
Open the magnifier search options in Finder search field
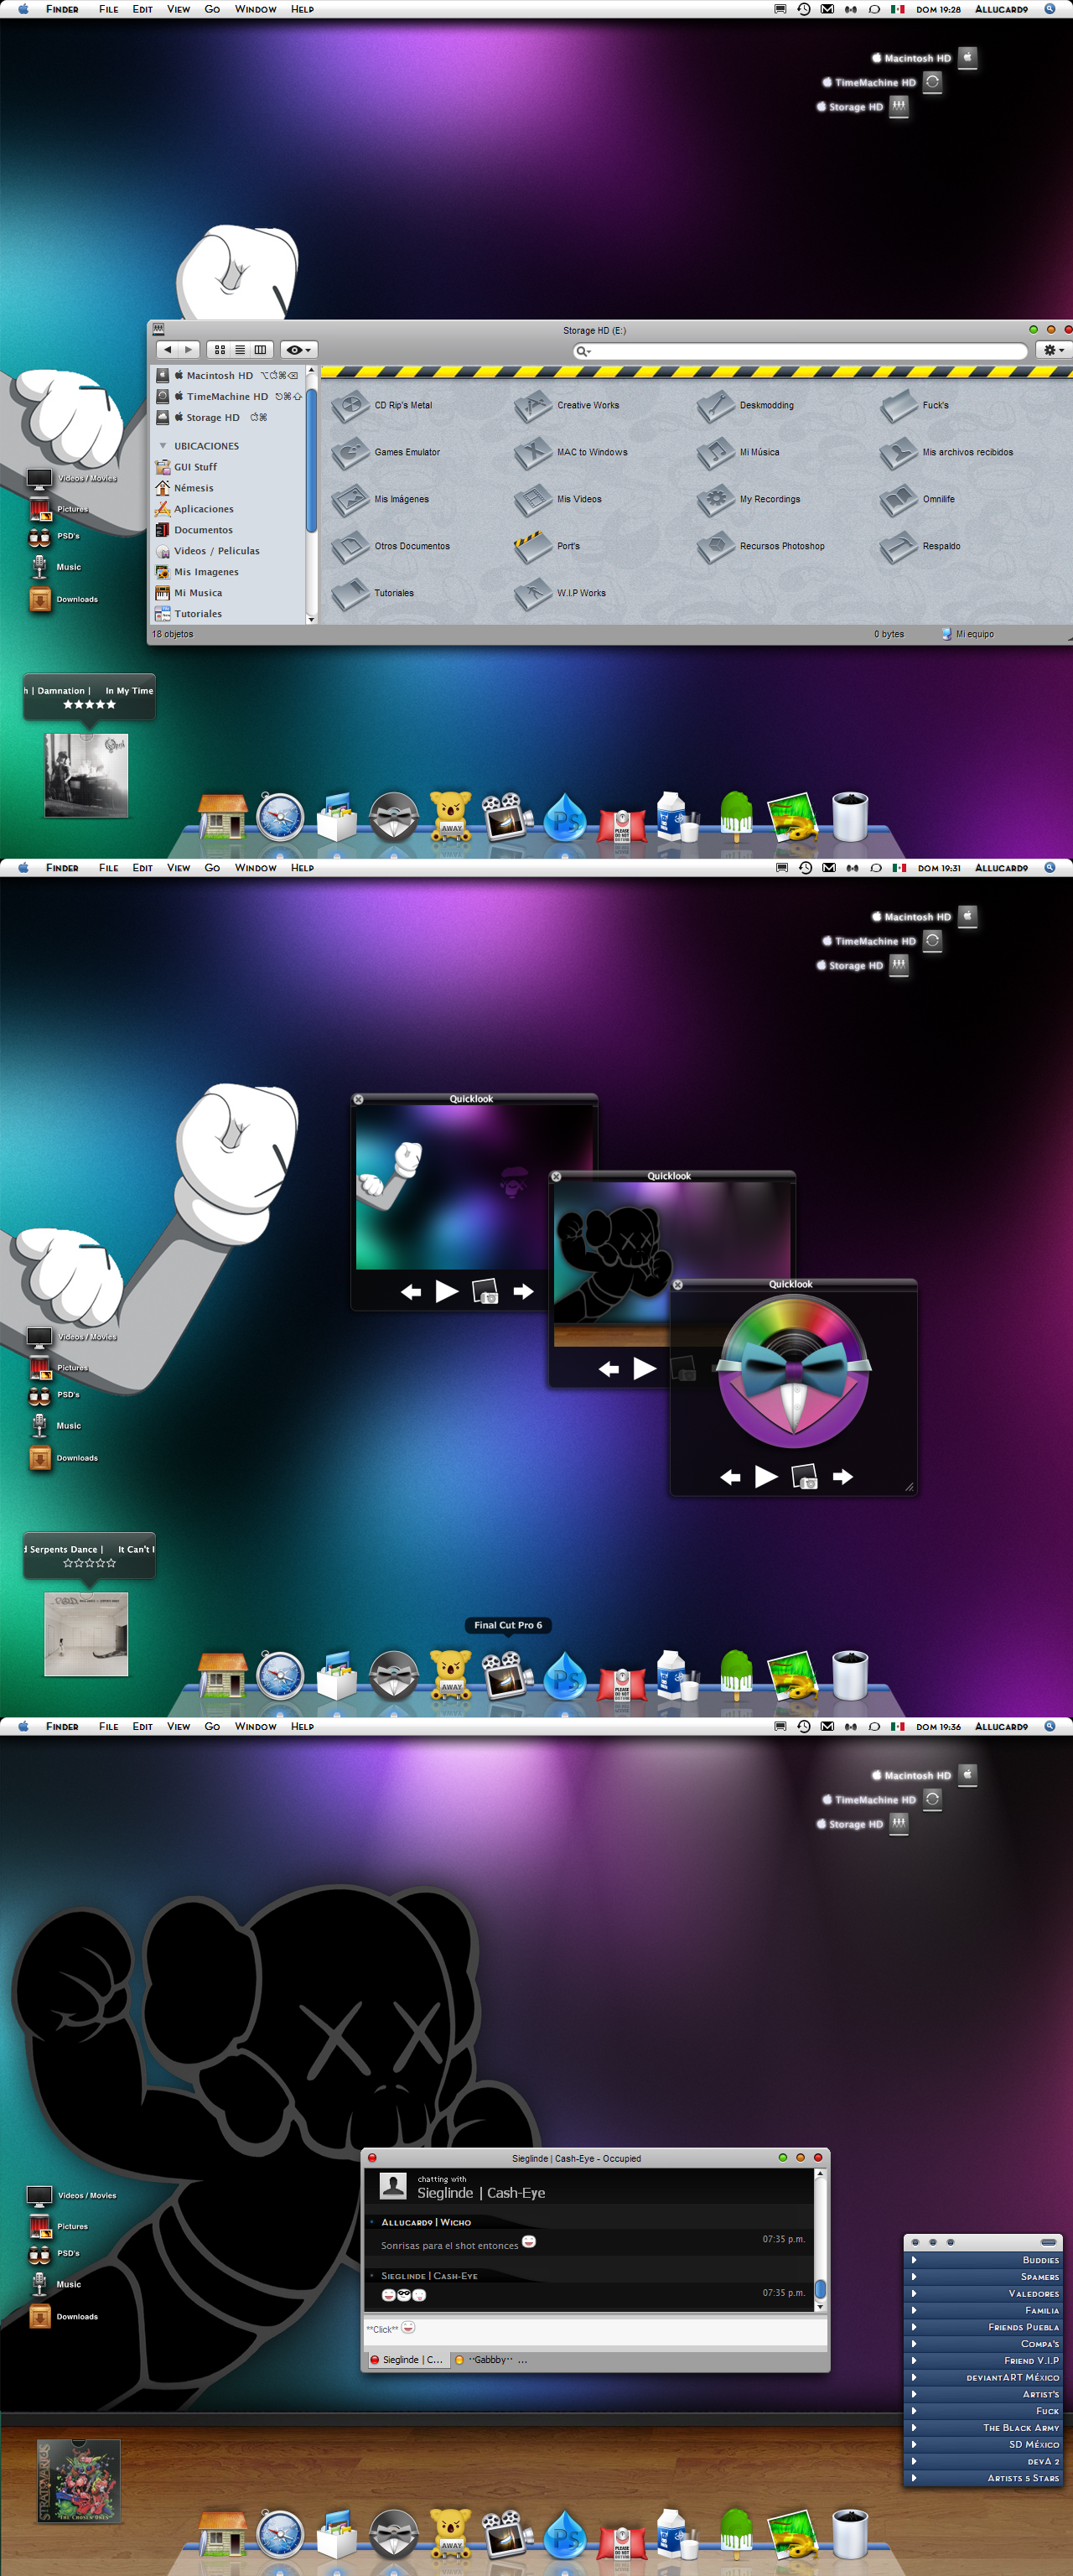pos(583,351)
